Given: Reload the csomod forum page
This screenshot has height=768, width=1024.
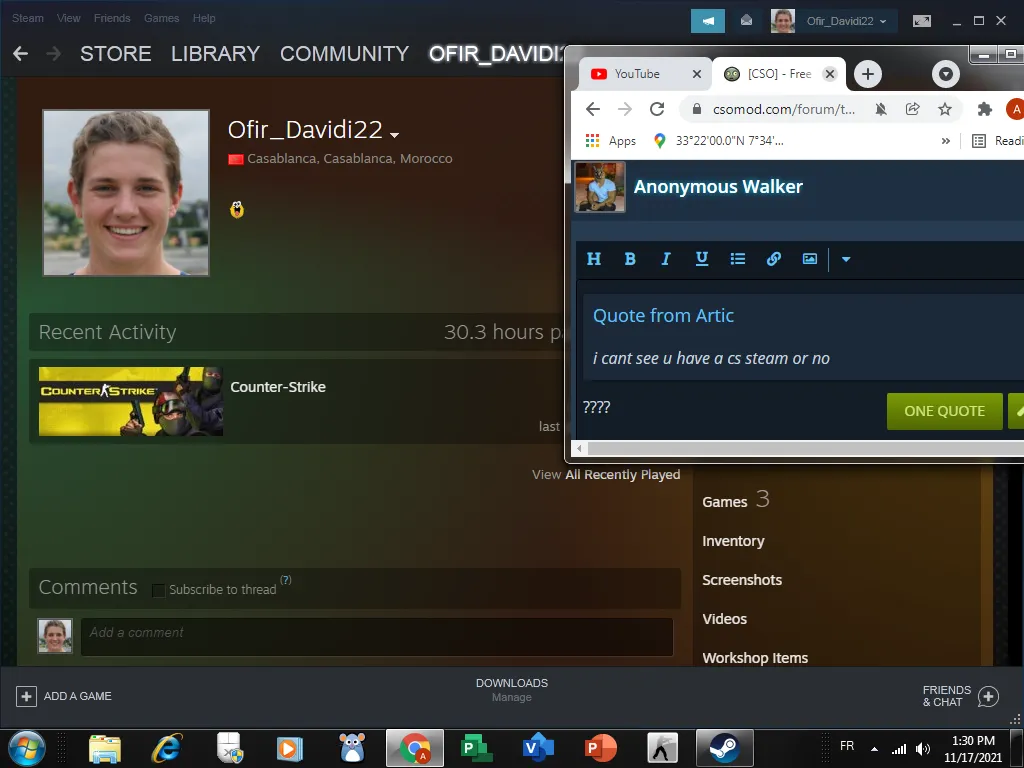Looking at the screenshot, I should (657, 109).
